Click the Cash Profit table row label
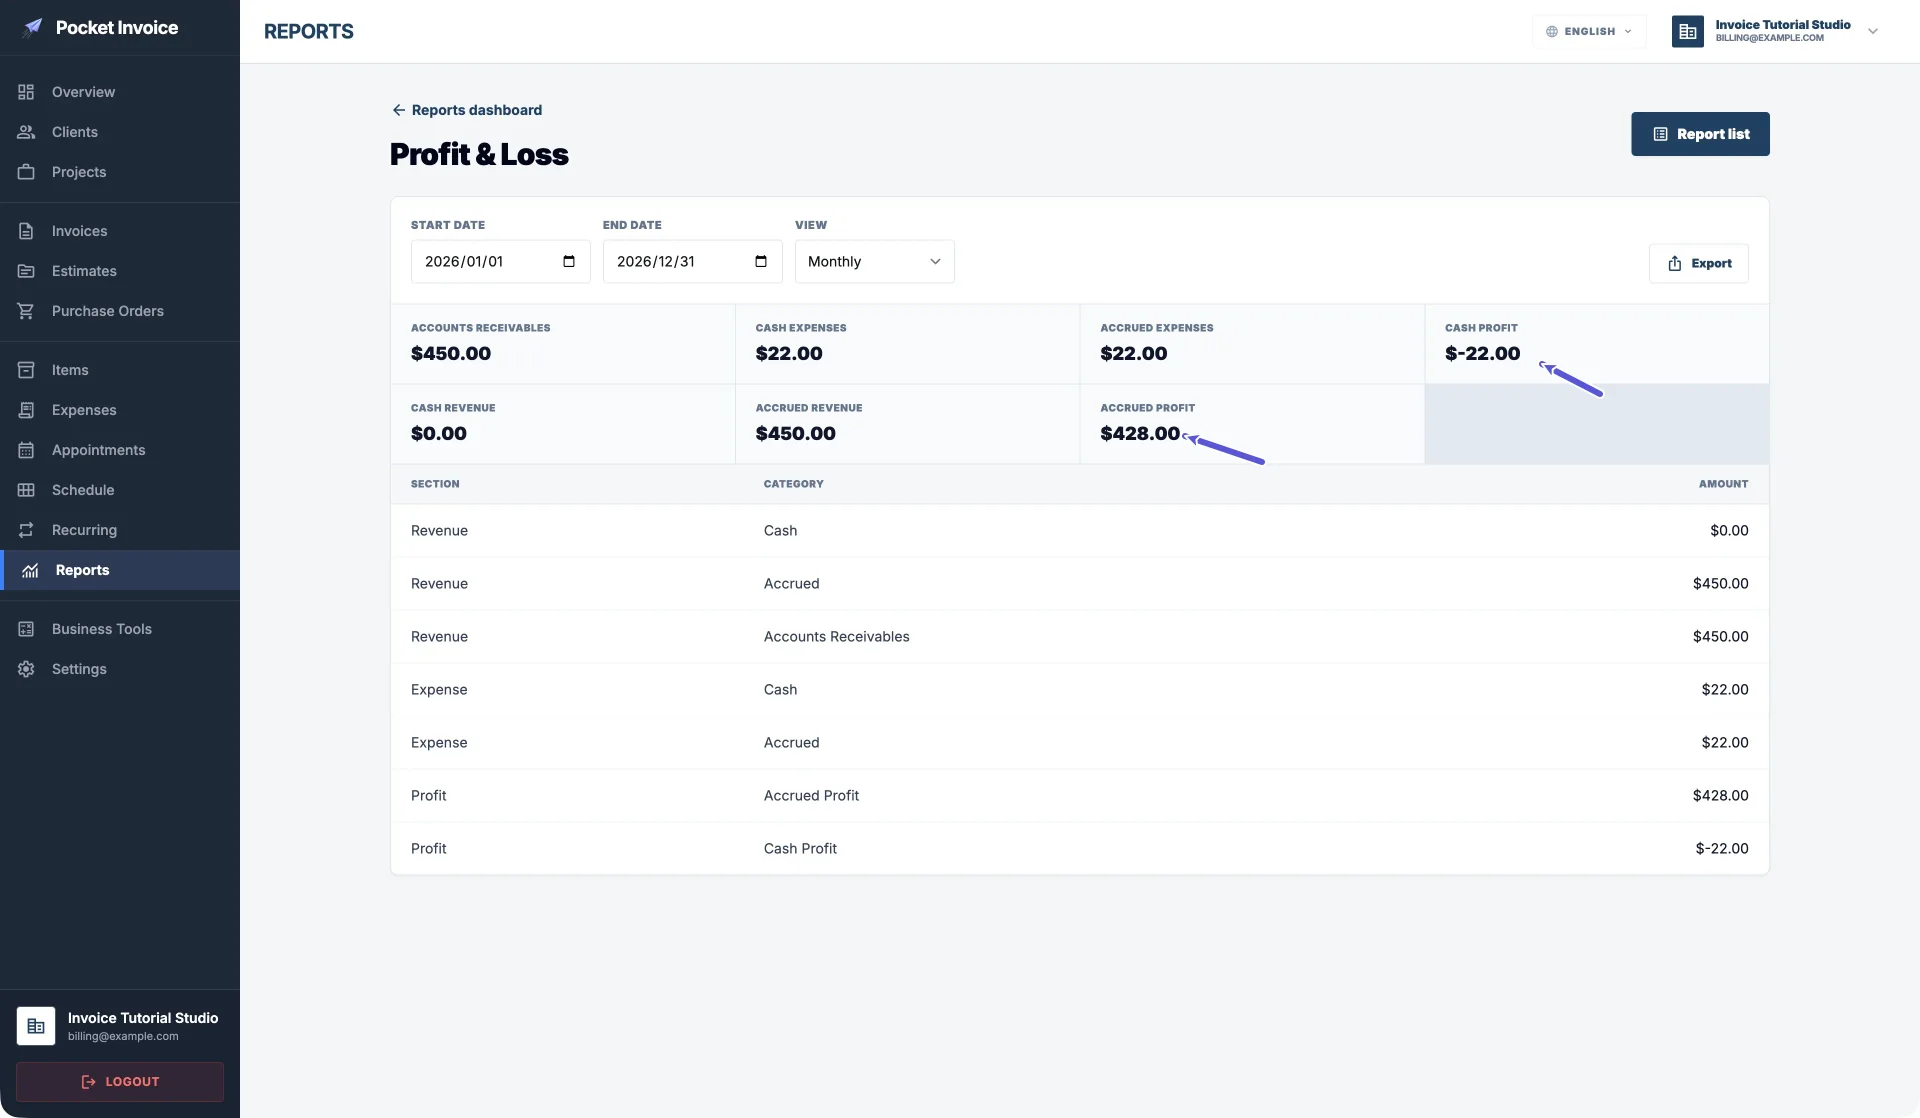 [x=800, y=849]
